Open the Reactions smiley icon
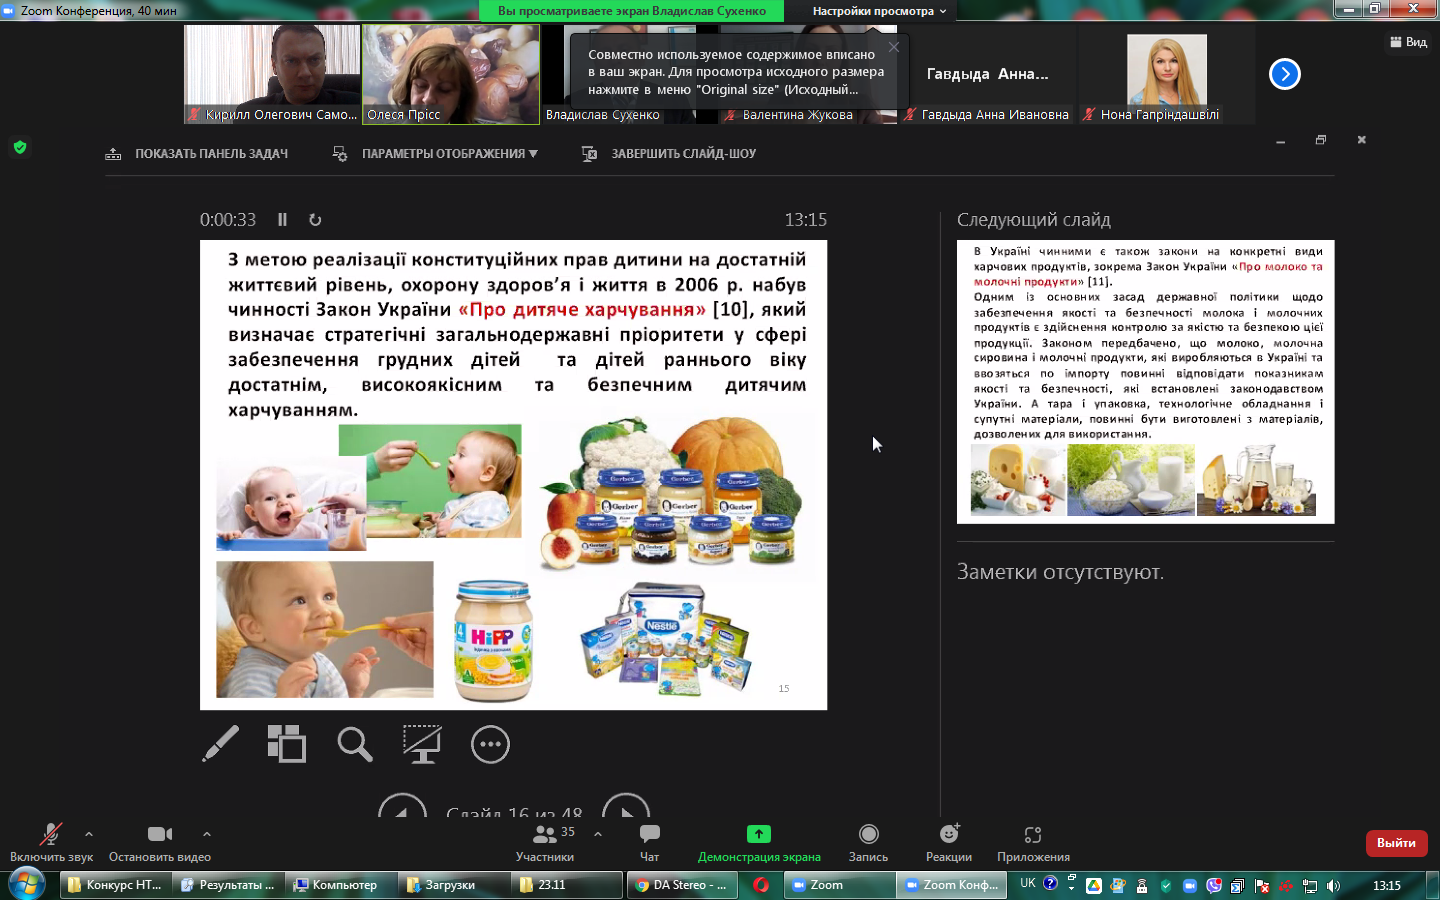 click(948, 842)
